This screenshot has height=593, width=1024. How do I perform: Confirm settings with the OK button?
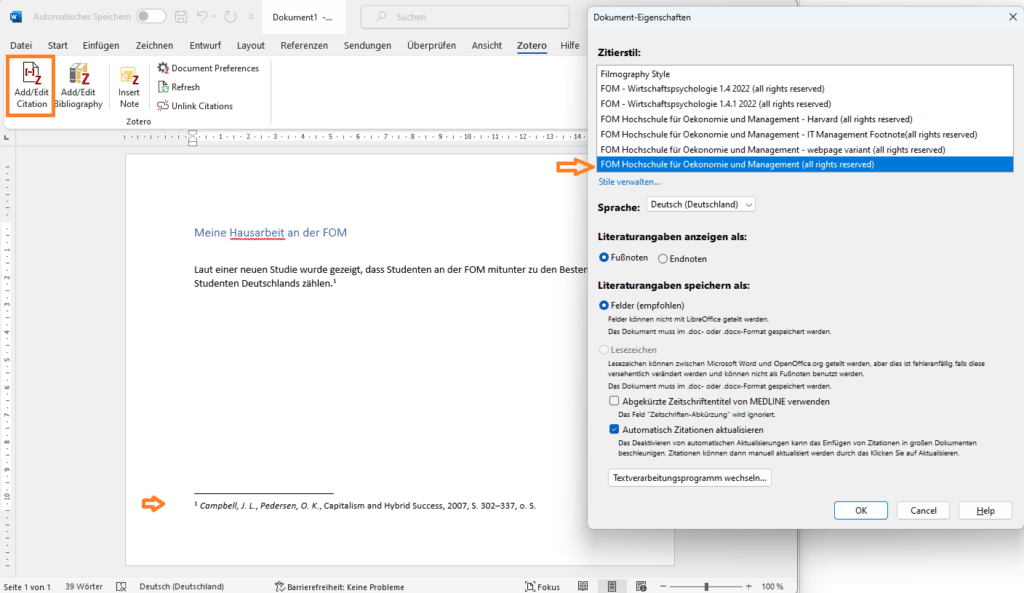click(860, 510)
